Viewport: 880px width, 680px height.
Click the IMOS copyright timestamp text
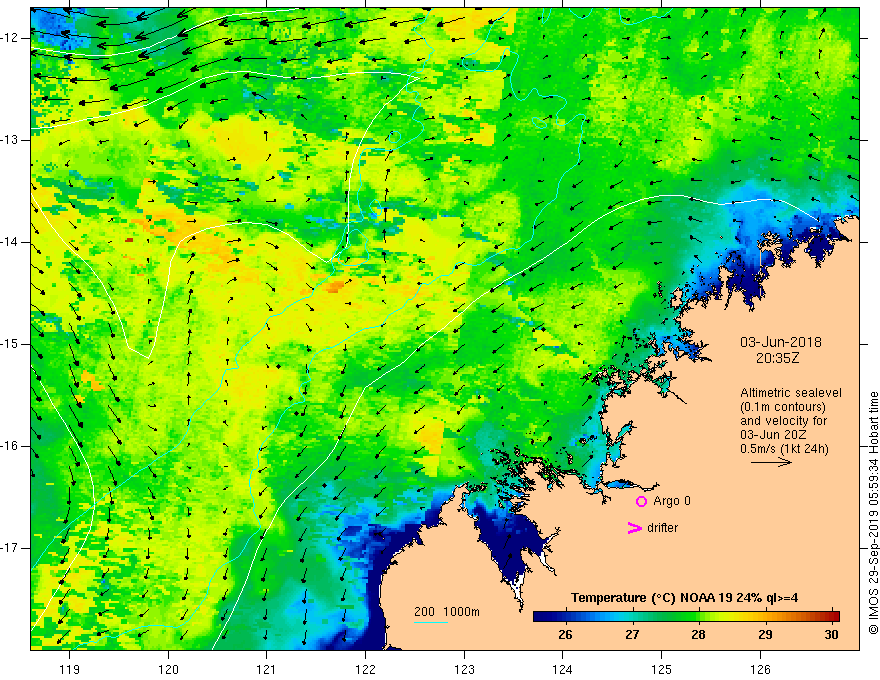(x=873, y=513)
